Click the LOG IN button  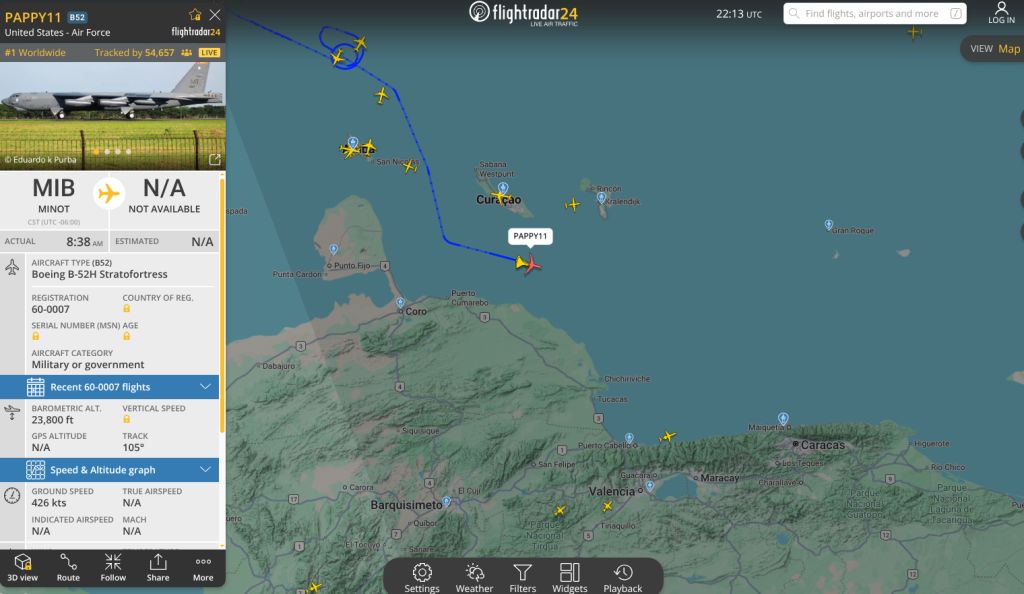tap(1001, 13)
